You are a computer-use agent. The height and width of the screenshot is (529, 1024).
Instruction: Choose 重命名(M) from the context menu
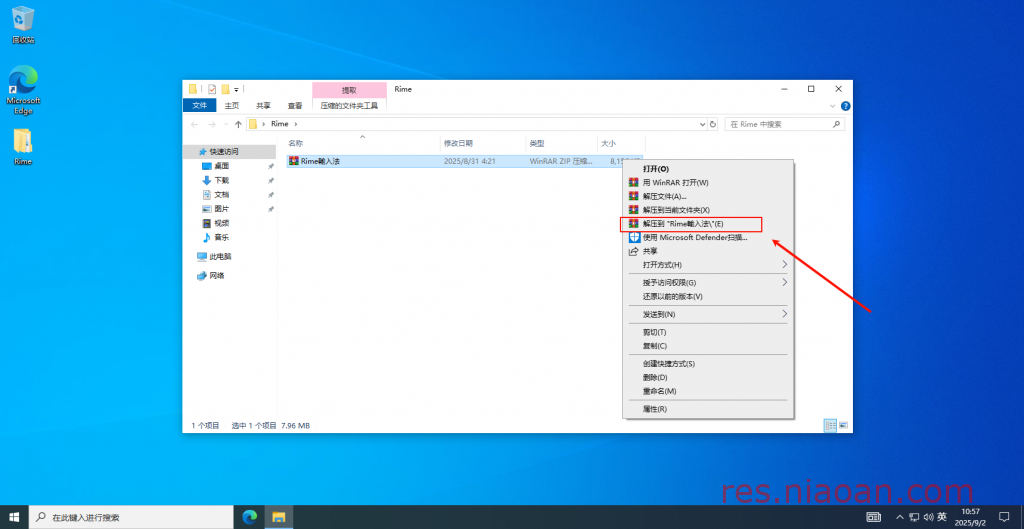pos(708,391)
